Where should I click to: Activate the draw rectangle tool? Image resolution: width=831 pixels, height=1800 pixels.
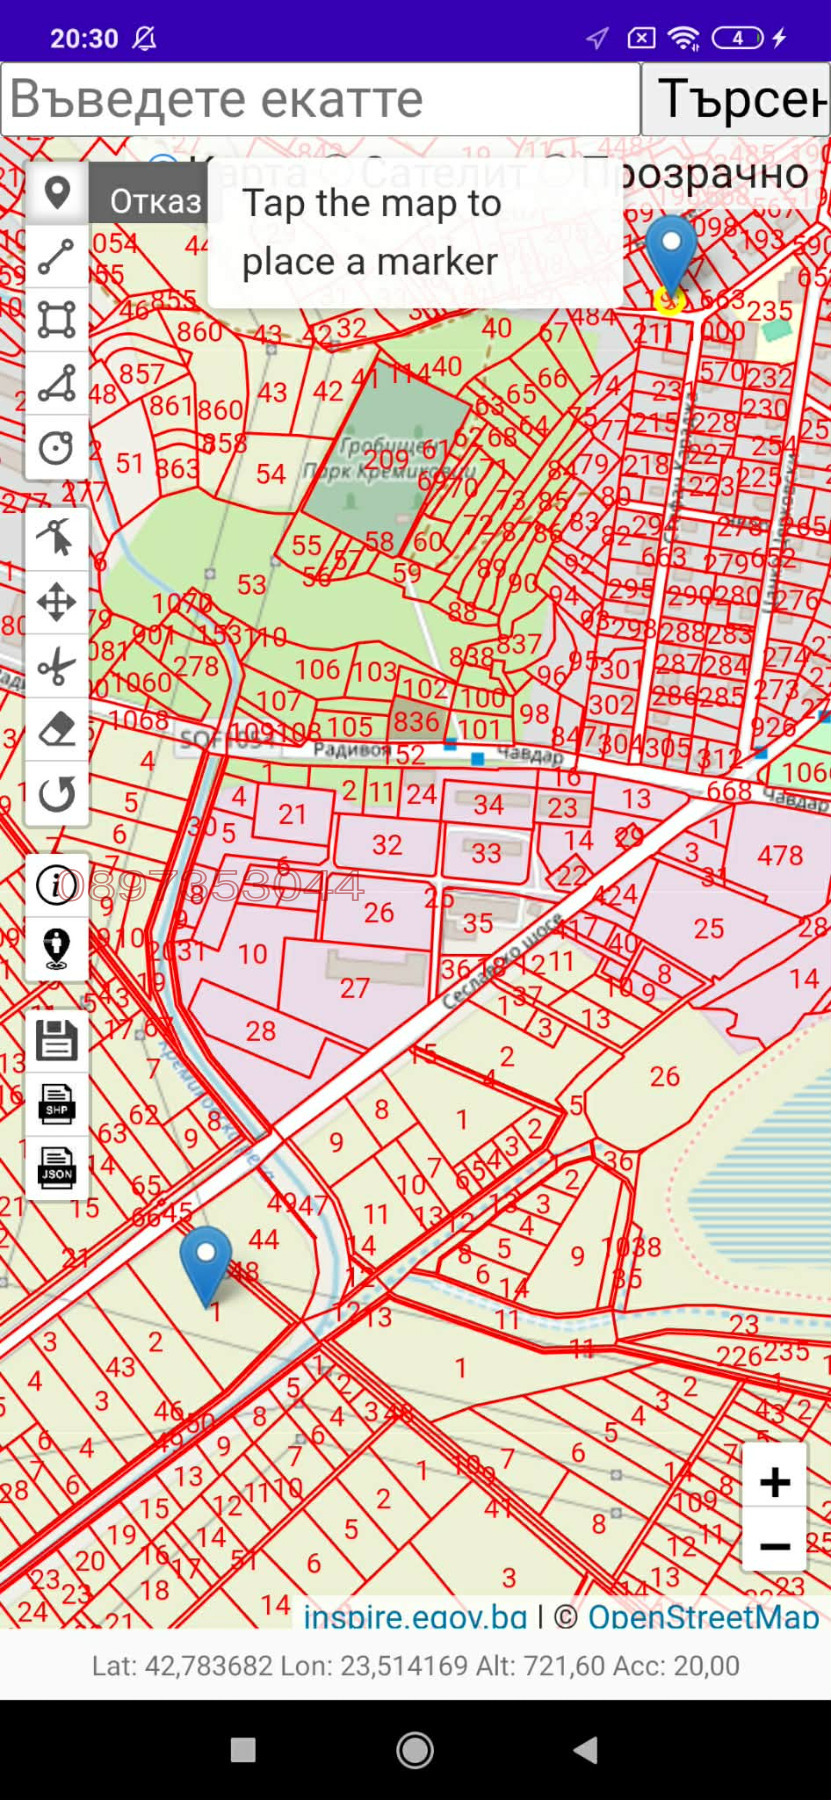coord(57,320)
